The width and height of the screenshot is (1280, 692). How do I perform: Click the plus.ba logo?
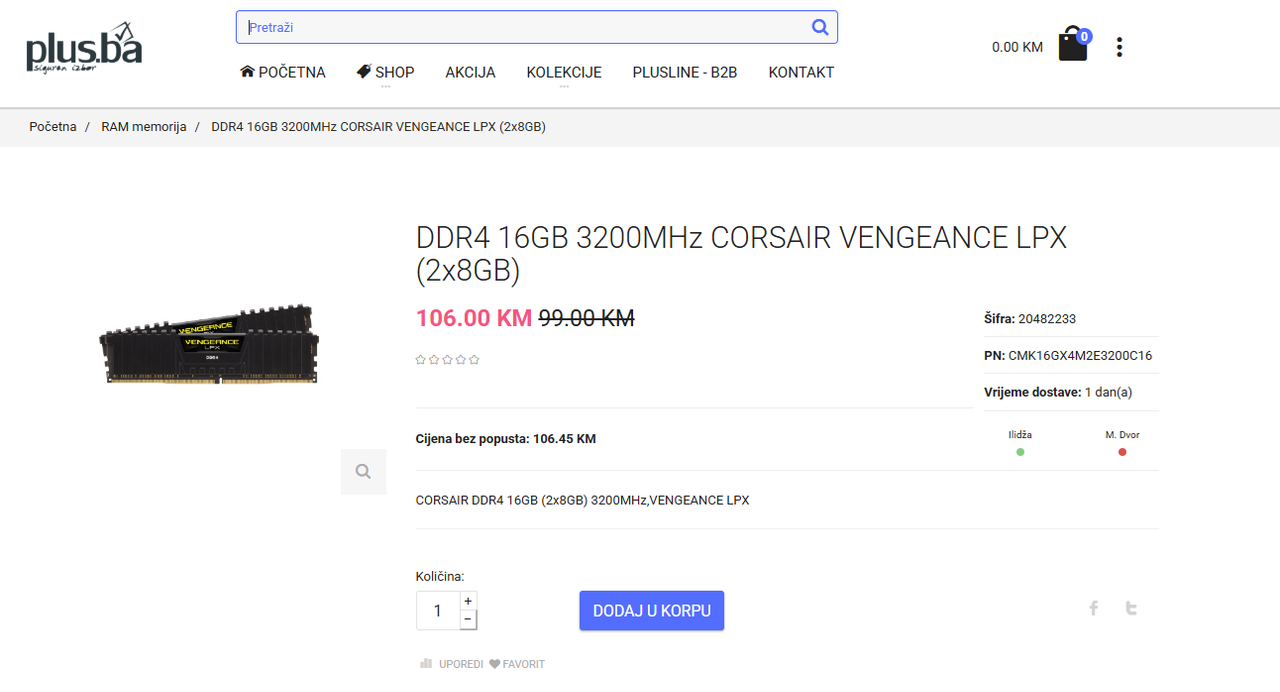[84, 47]
